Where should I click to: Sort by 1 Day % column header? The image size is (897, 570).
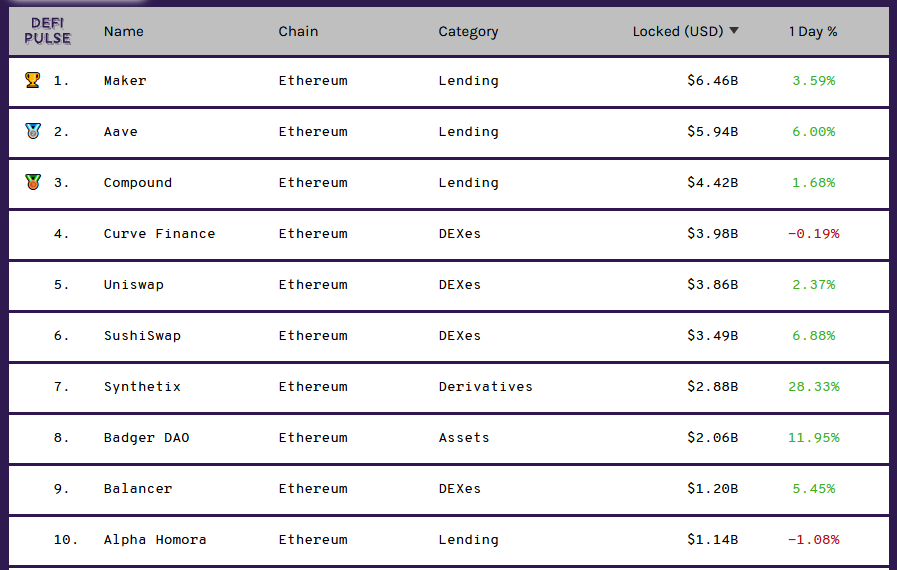813,31
